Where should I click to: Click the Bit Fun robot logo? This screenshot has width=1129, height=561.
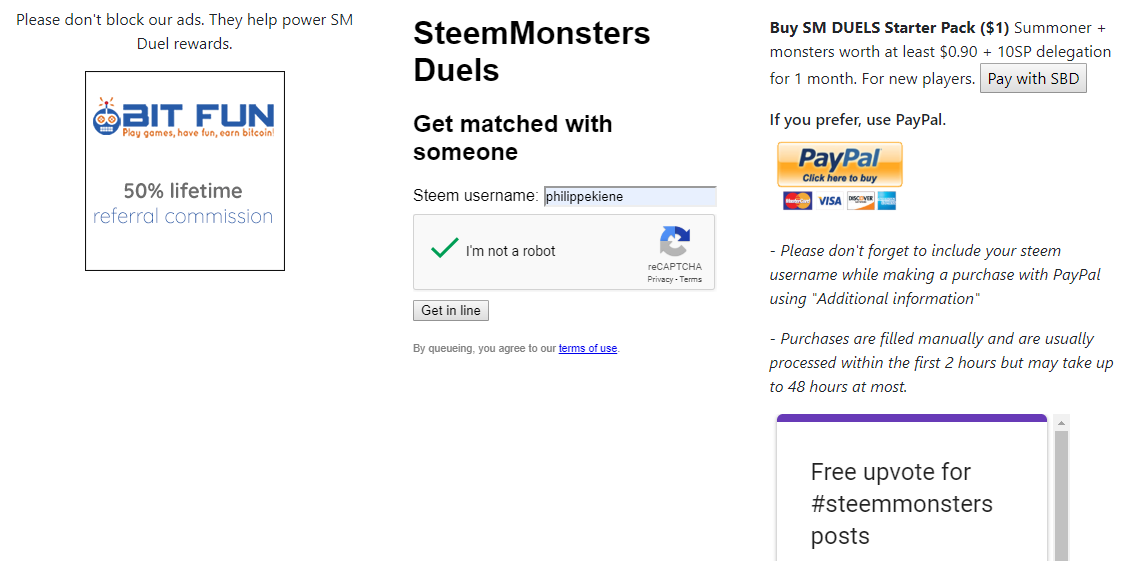(x=106, y=117)
